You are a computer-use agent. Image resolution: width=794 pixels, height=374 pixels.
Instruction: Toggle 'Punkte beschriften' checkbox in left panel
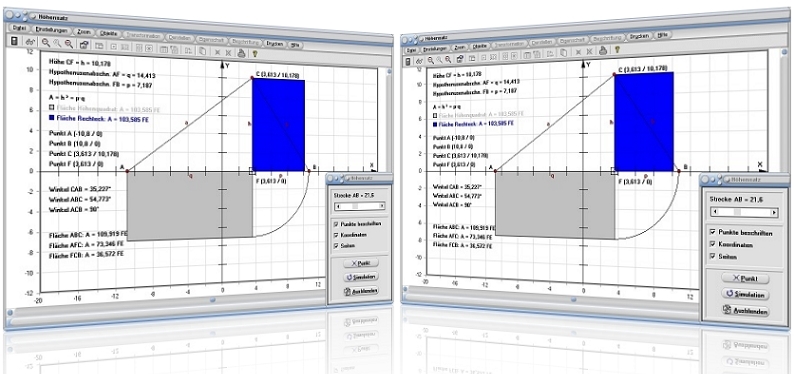tap(336, 223)
